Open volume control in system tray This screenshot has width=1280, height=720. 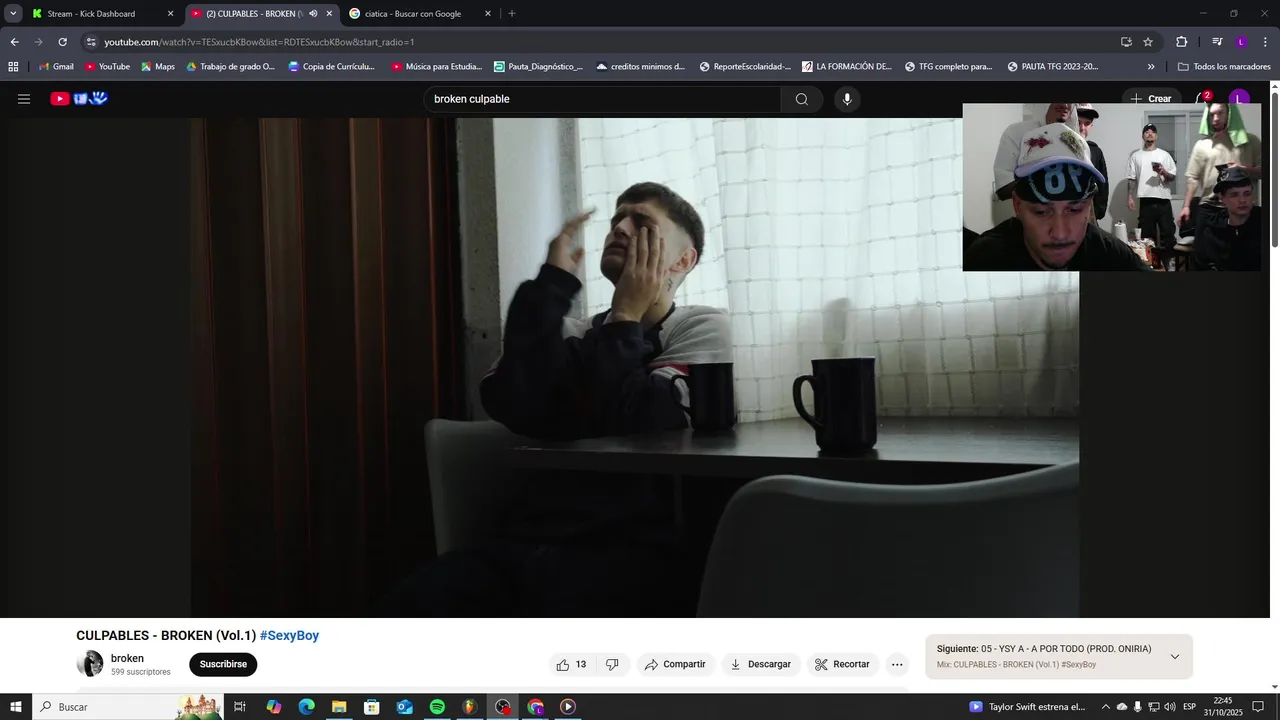(1170, 707)
